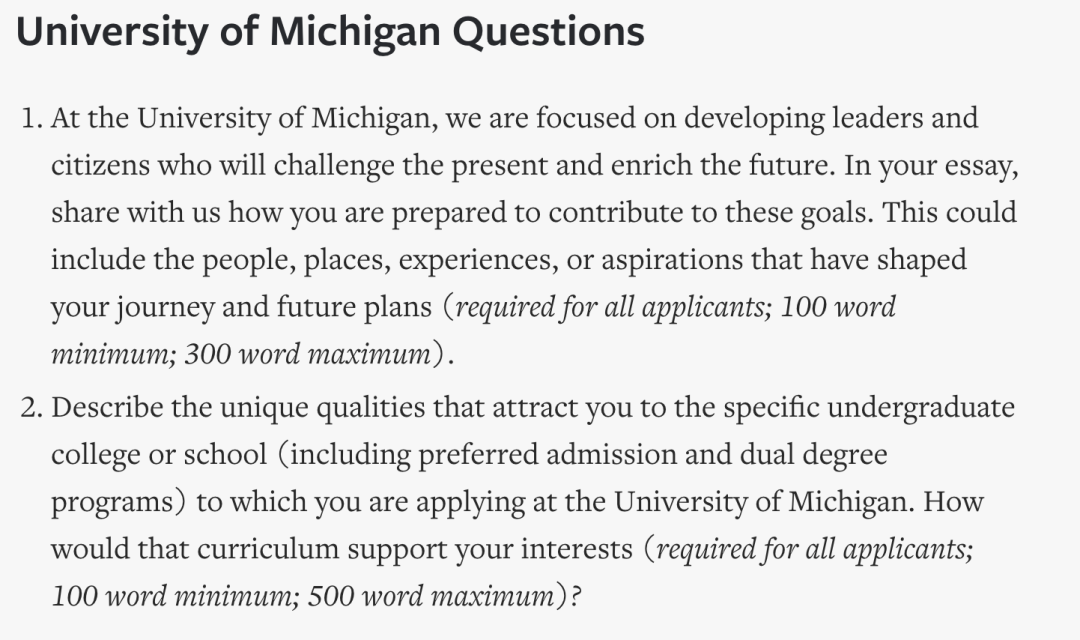Click list number 1 marker

pos(32,118)
